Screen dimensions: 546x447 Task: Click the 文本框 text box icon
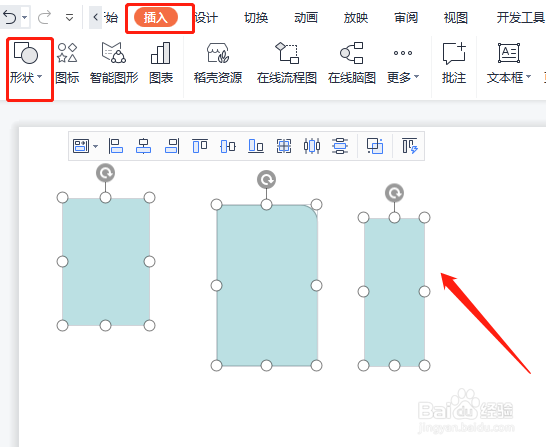(509, 53)
